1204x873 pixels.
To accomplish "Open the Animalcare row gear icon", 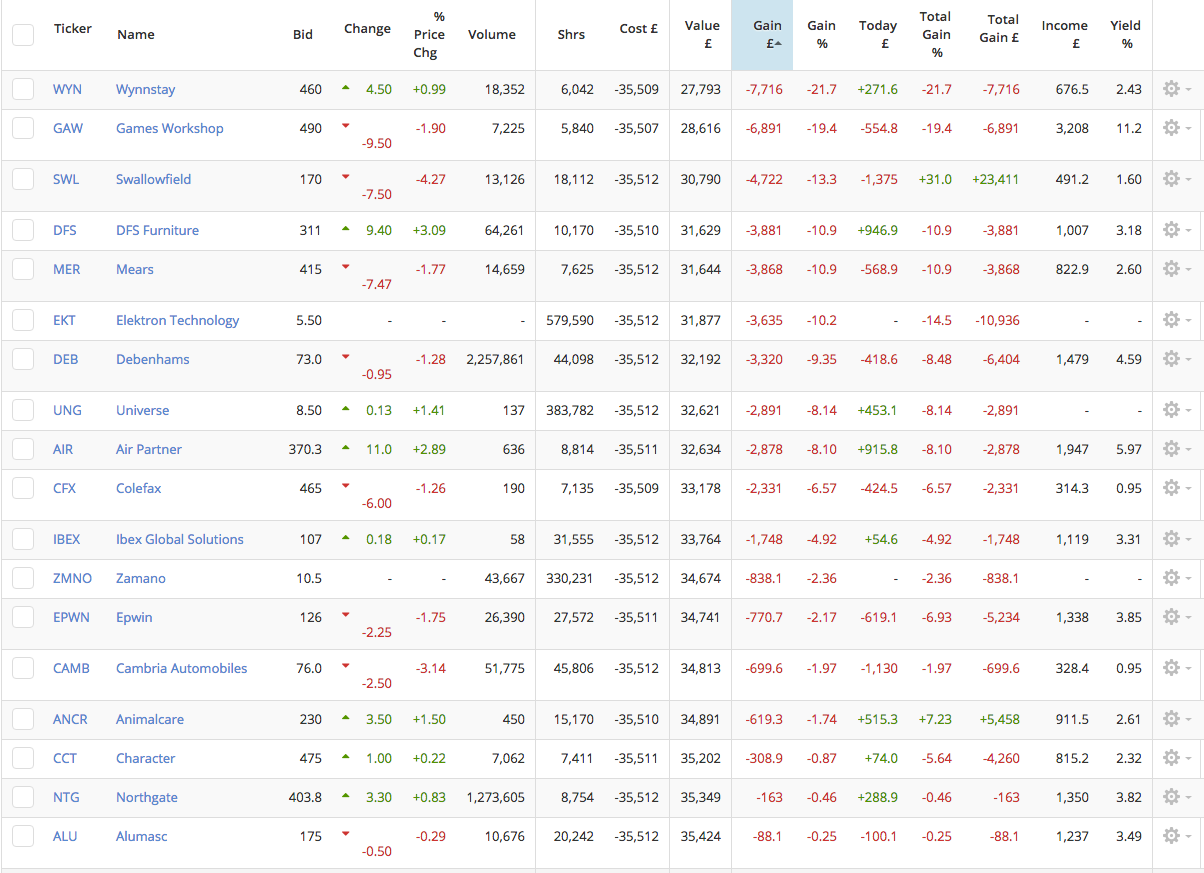I will [x=1172, y=719].
